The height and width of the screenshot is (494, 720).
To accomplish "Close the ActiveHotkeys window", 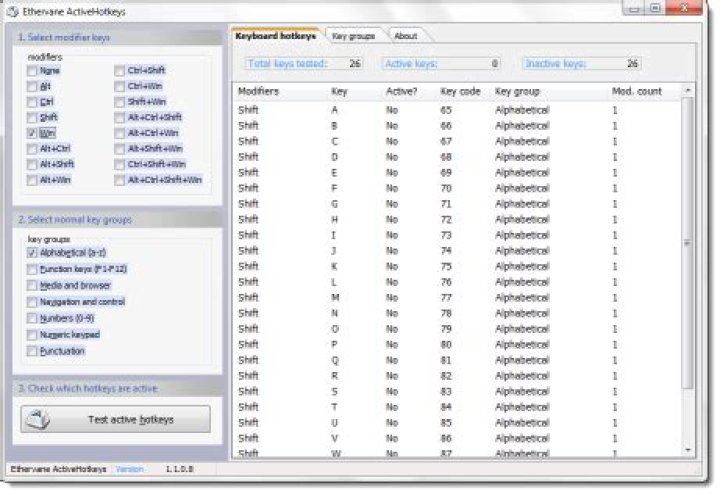I will [684, 7].
